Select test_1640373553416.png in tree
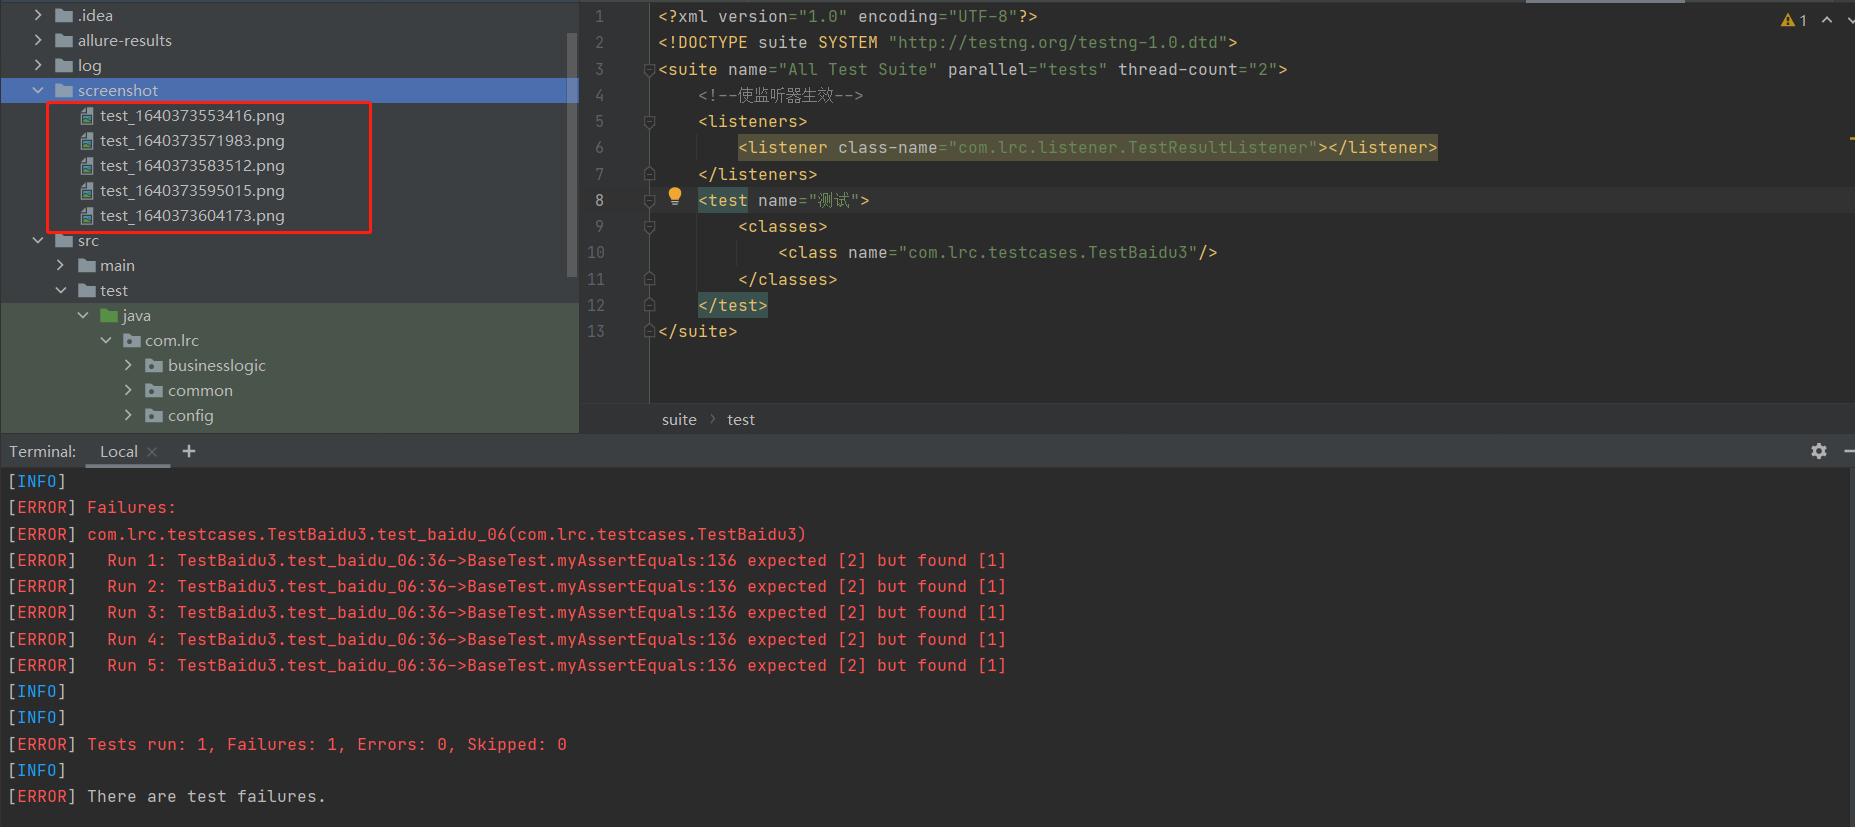This screenshot has height=827, width=1855. pos(192,116)
